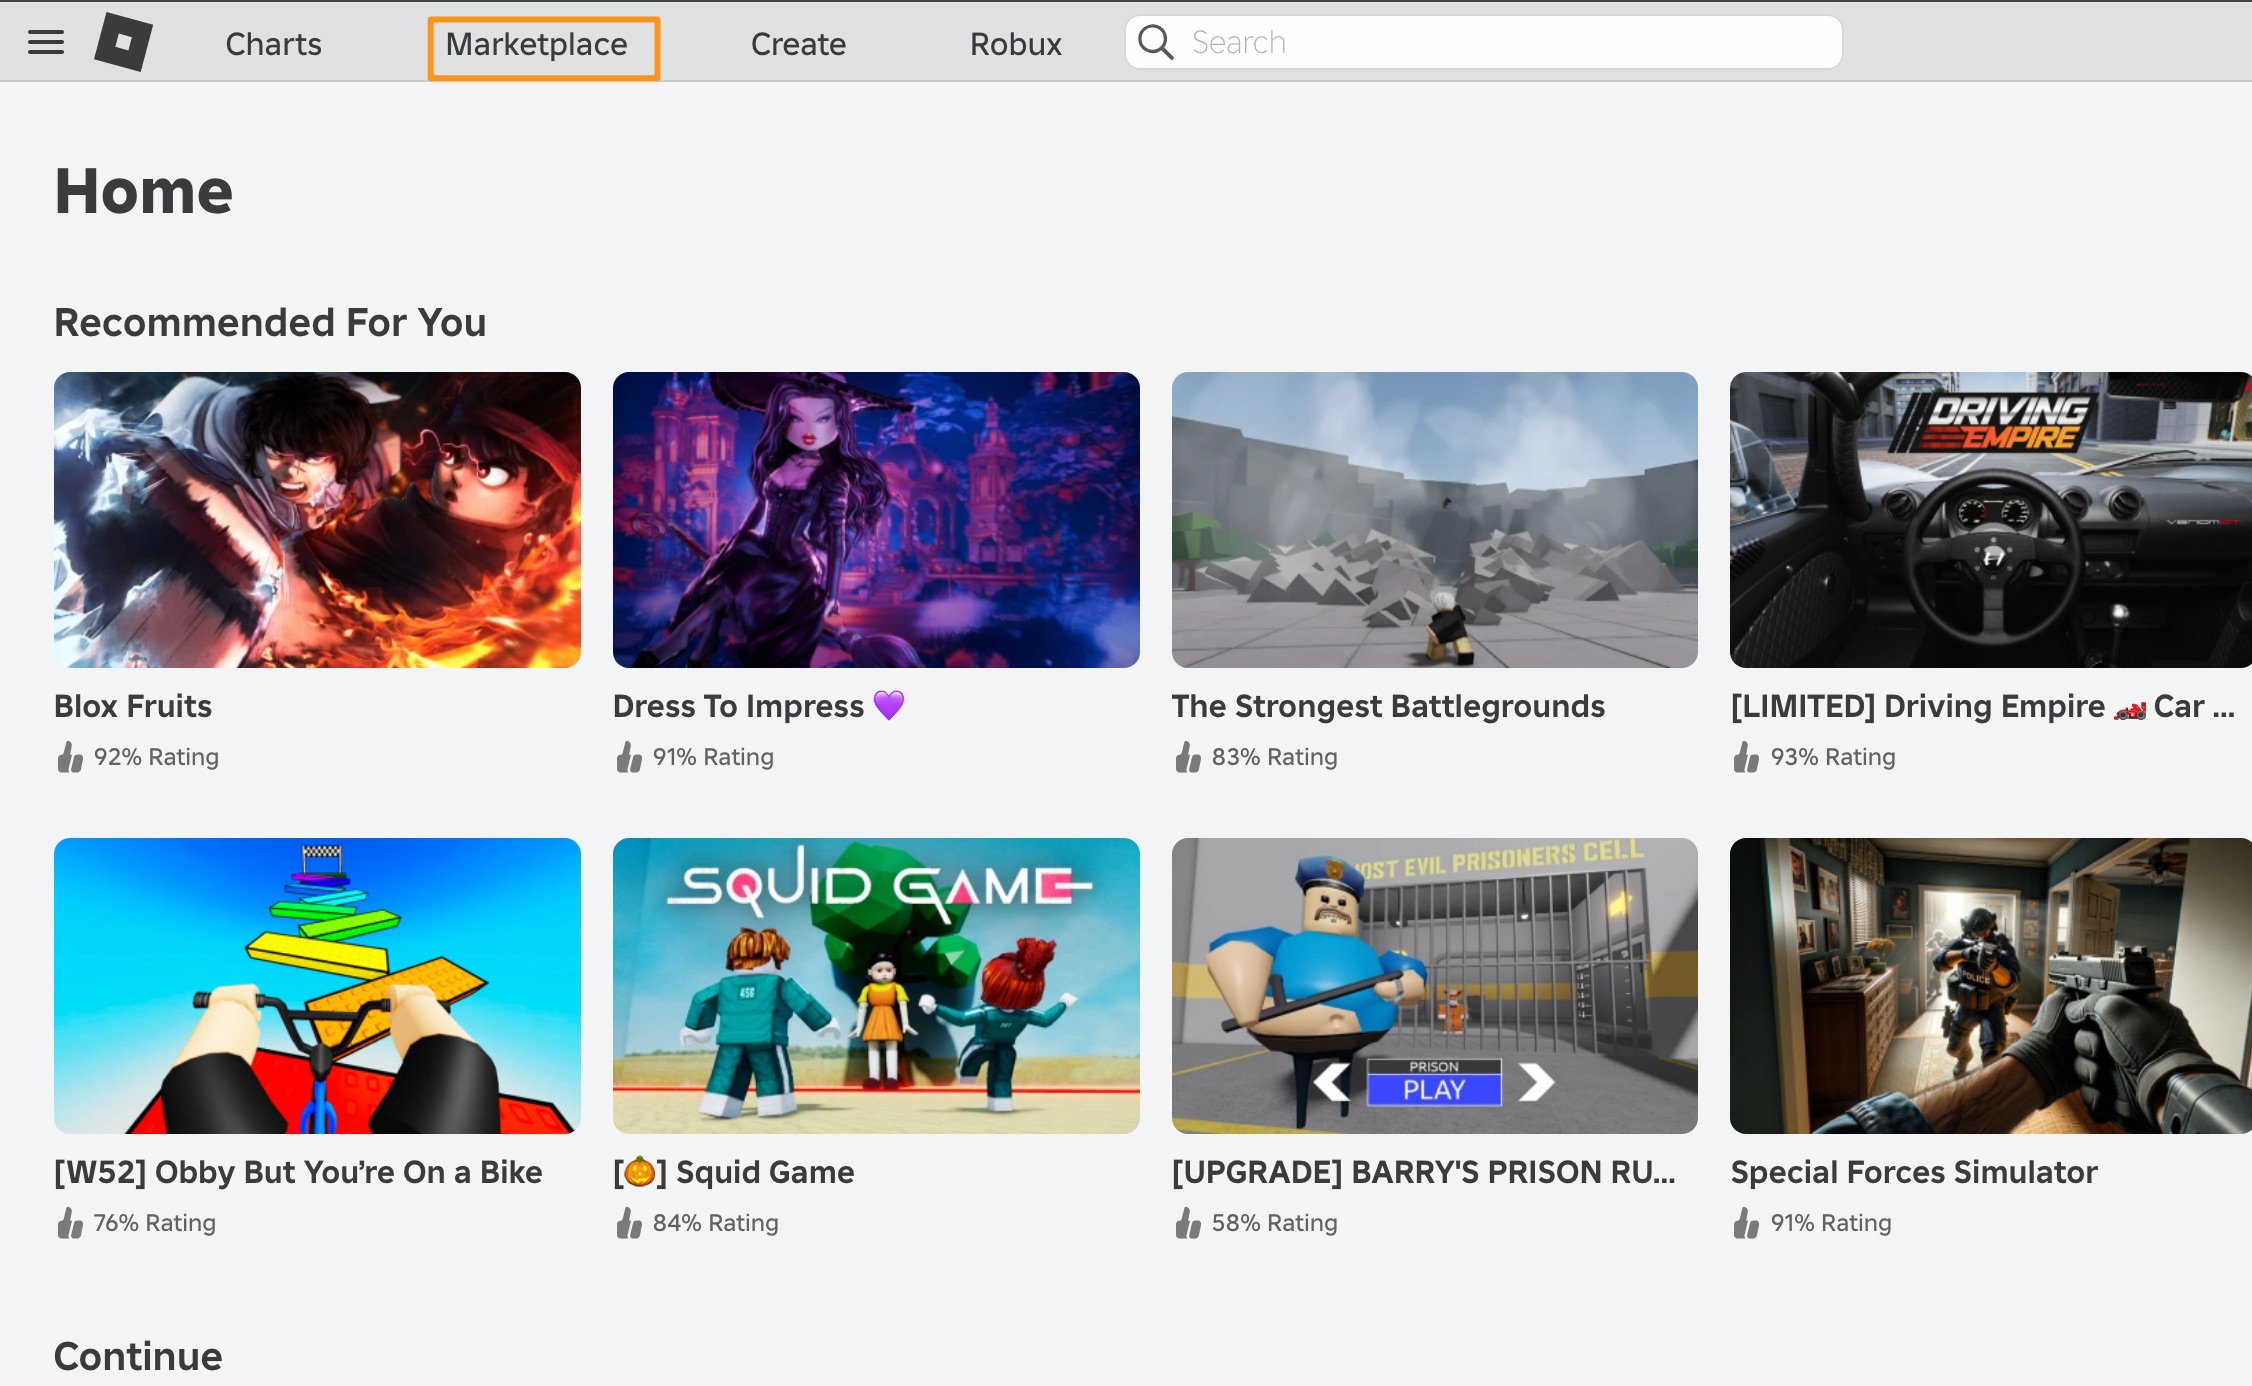The image size is (2252, 1386).
Task: Click the 84% Rating text
Action: 715,1223
